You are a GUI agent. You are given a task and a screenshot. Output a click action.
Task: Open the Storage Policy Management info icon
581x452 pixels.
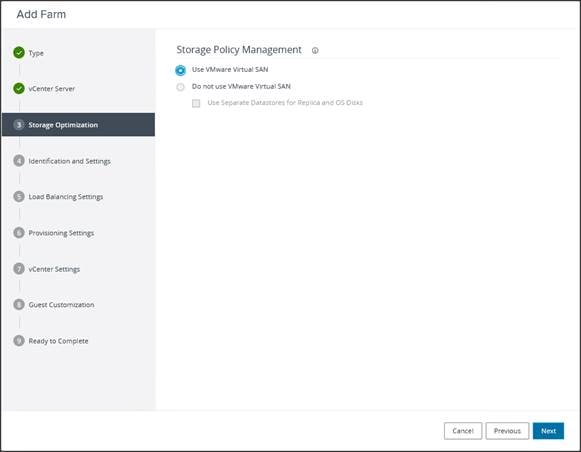pyautogui.click(x=315, y=50)
